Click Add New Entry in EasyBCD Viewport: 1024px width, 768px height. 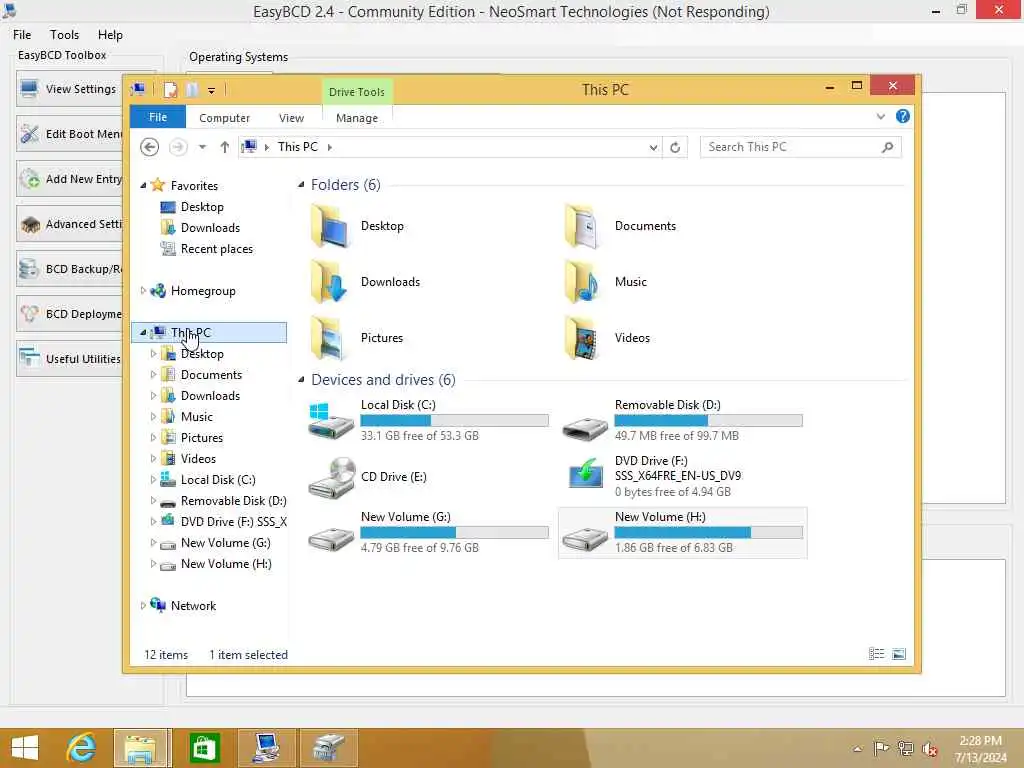(x=70, y=179)
